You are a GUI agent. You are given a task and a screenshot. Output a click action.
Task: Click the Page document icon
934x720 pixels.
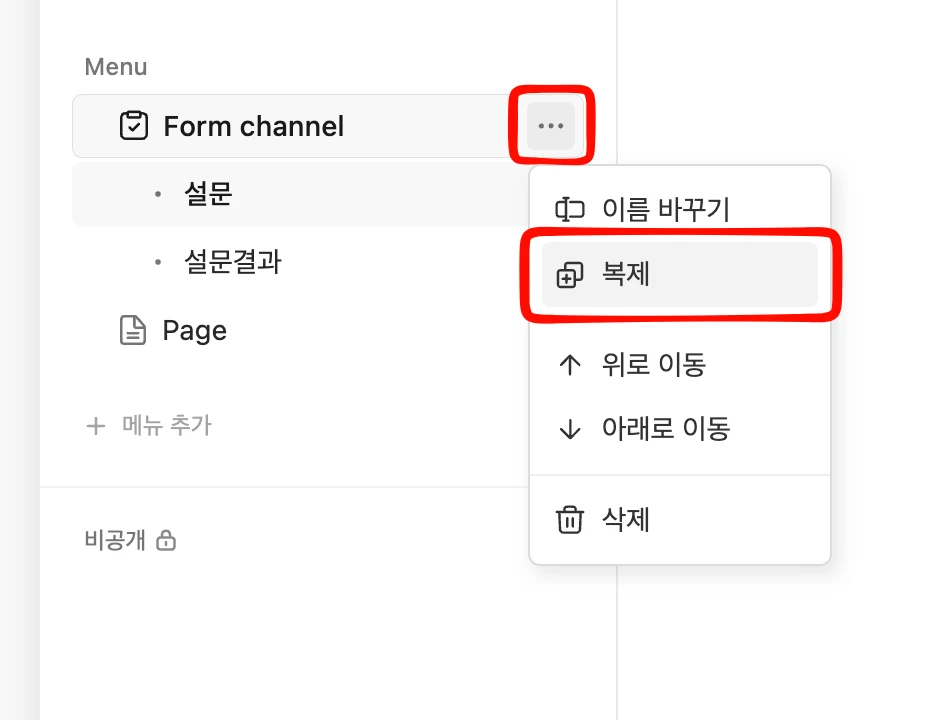point(133,330)
